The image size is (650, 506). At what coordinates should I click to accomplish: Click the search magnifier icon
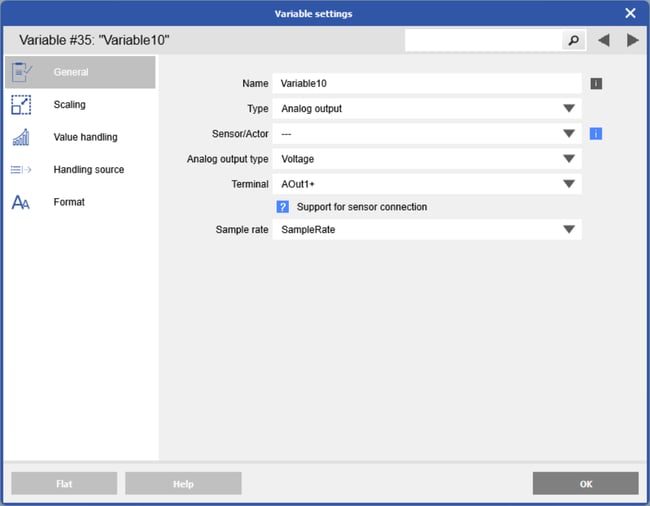coord(574,40)
